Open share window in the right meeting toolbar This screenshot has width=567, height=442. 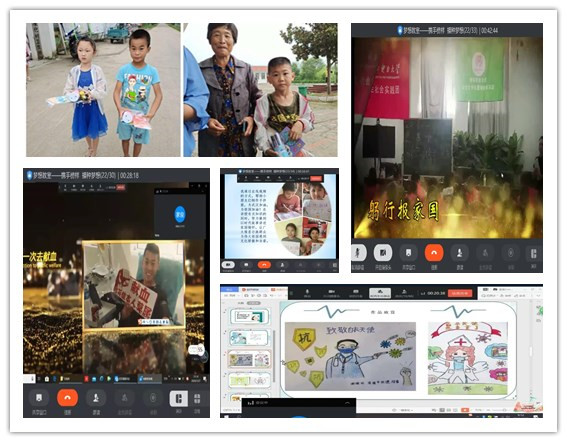409,253
